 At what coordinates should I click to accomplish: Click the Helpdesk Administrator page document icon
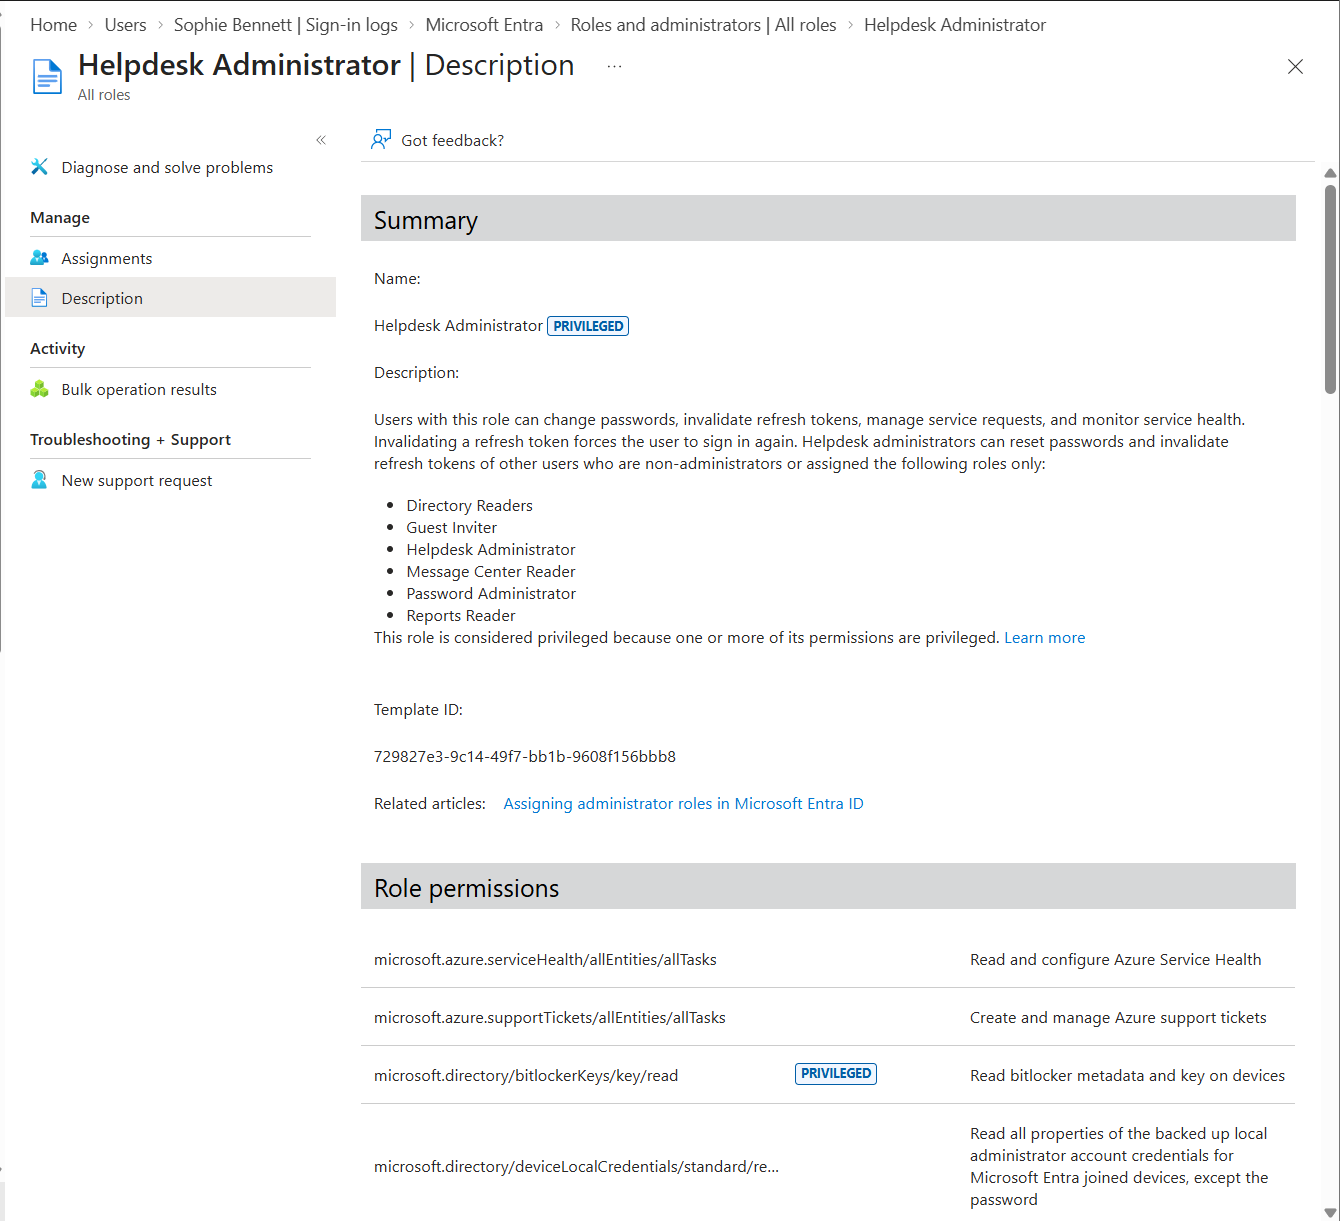[47, 77]
